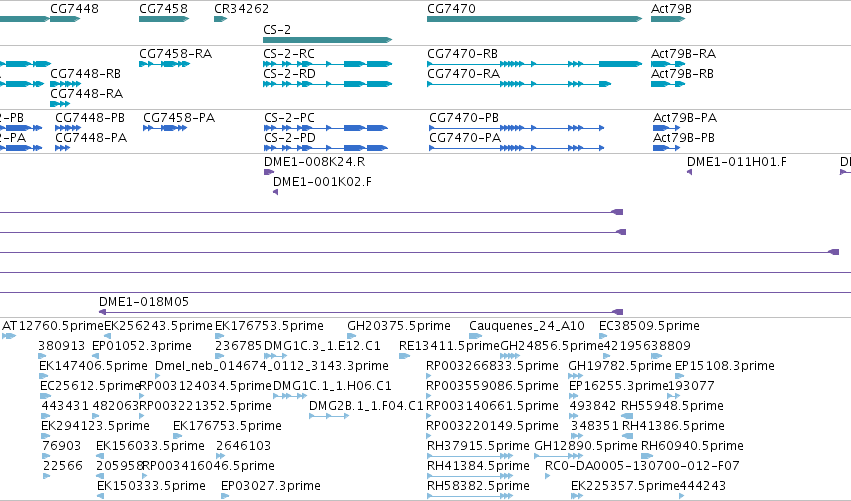
Task: Click the EK294123.5prime EST label
Action: click(x=96, y=426)
